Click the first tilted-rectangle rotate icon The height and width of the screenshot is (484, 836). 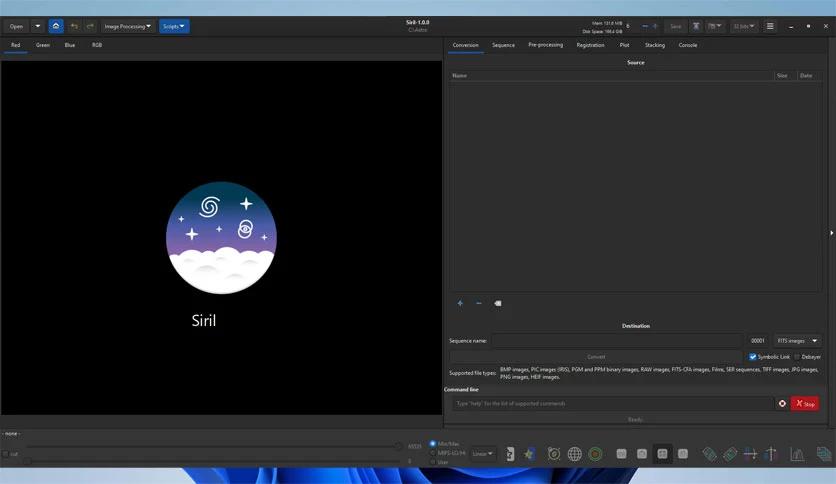coord(709,454)
